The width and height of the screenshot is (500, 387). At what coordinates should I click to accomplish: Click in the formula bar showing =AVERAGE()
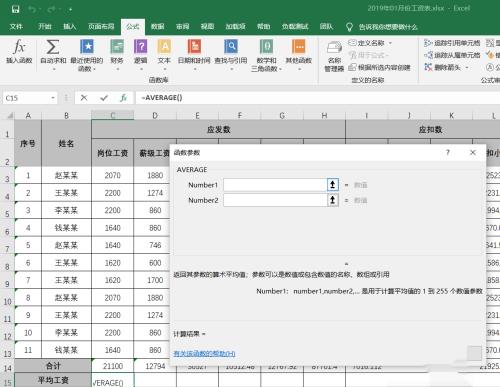317,98
